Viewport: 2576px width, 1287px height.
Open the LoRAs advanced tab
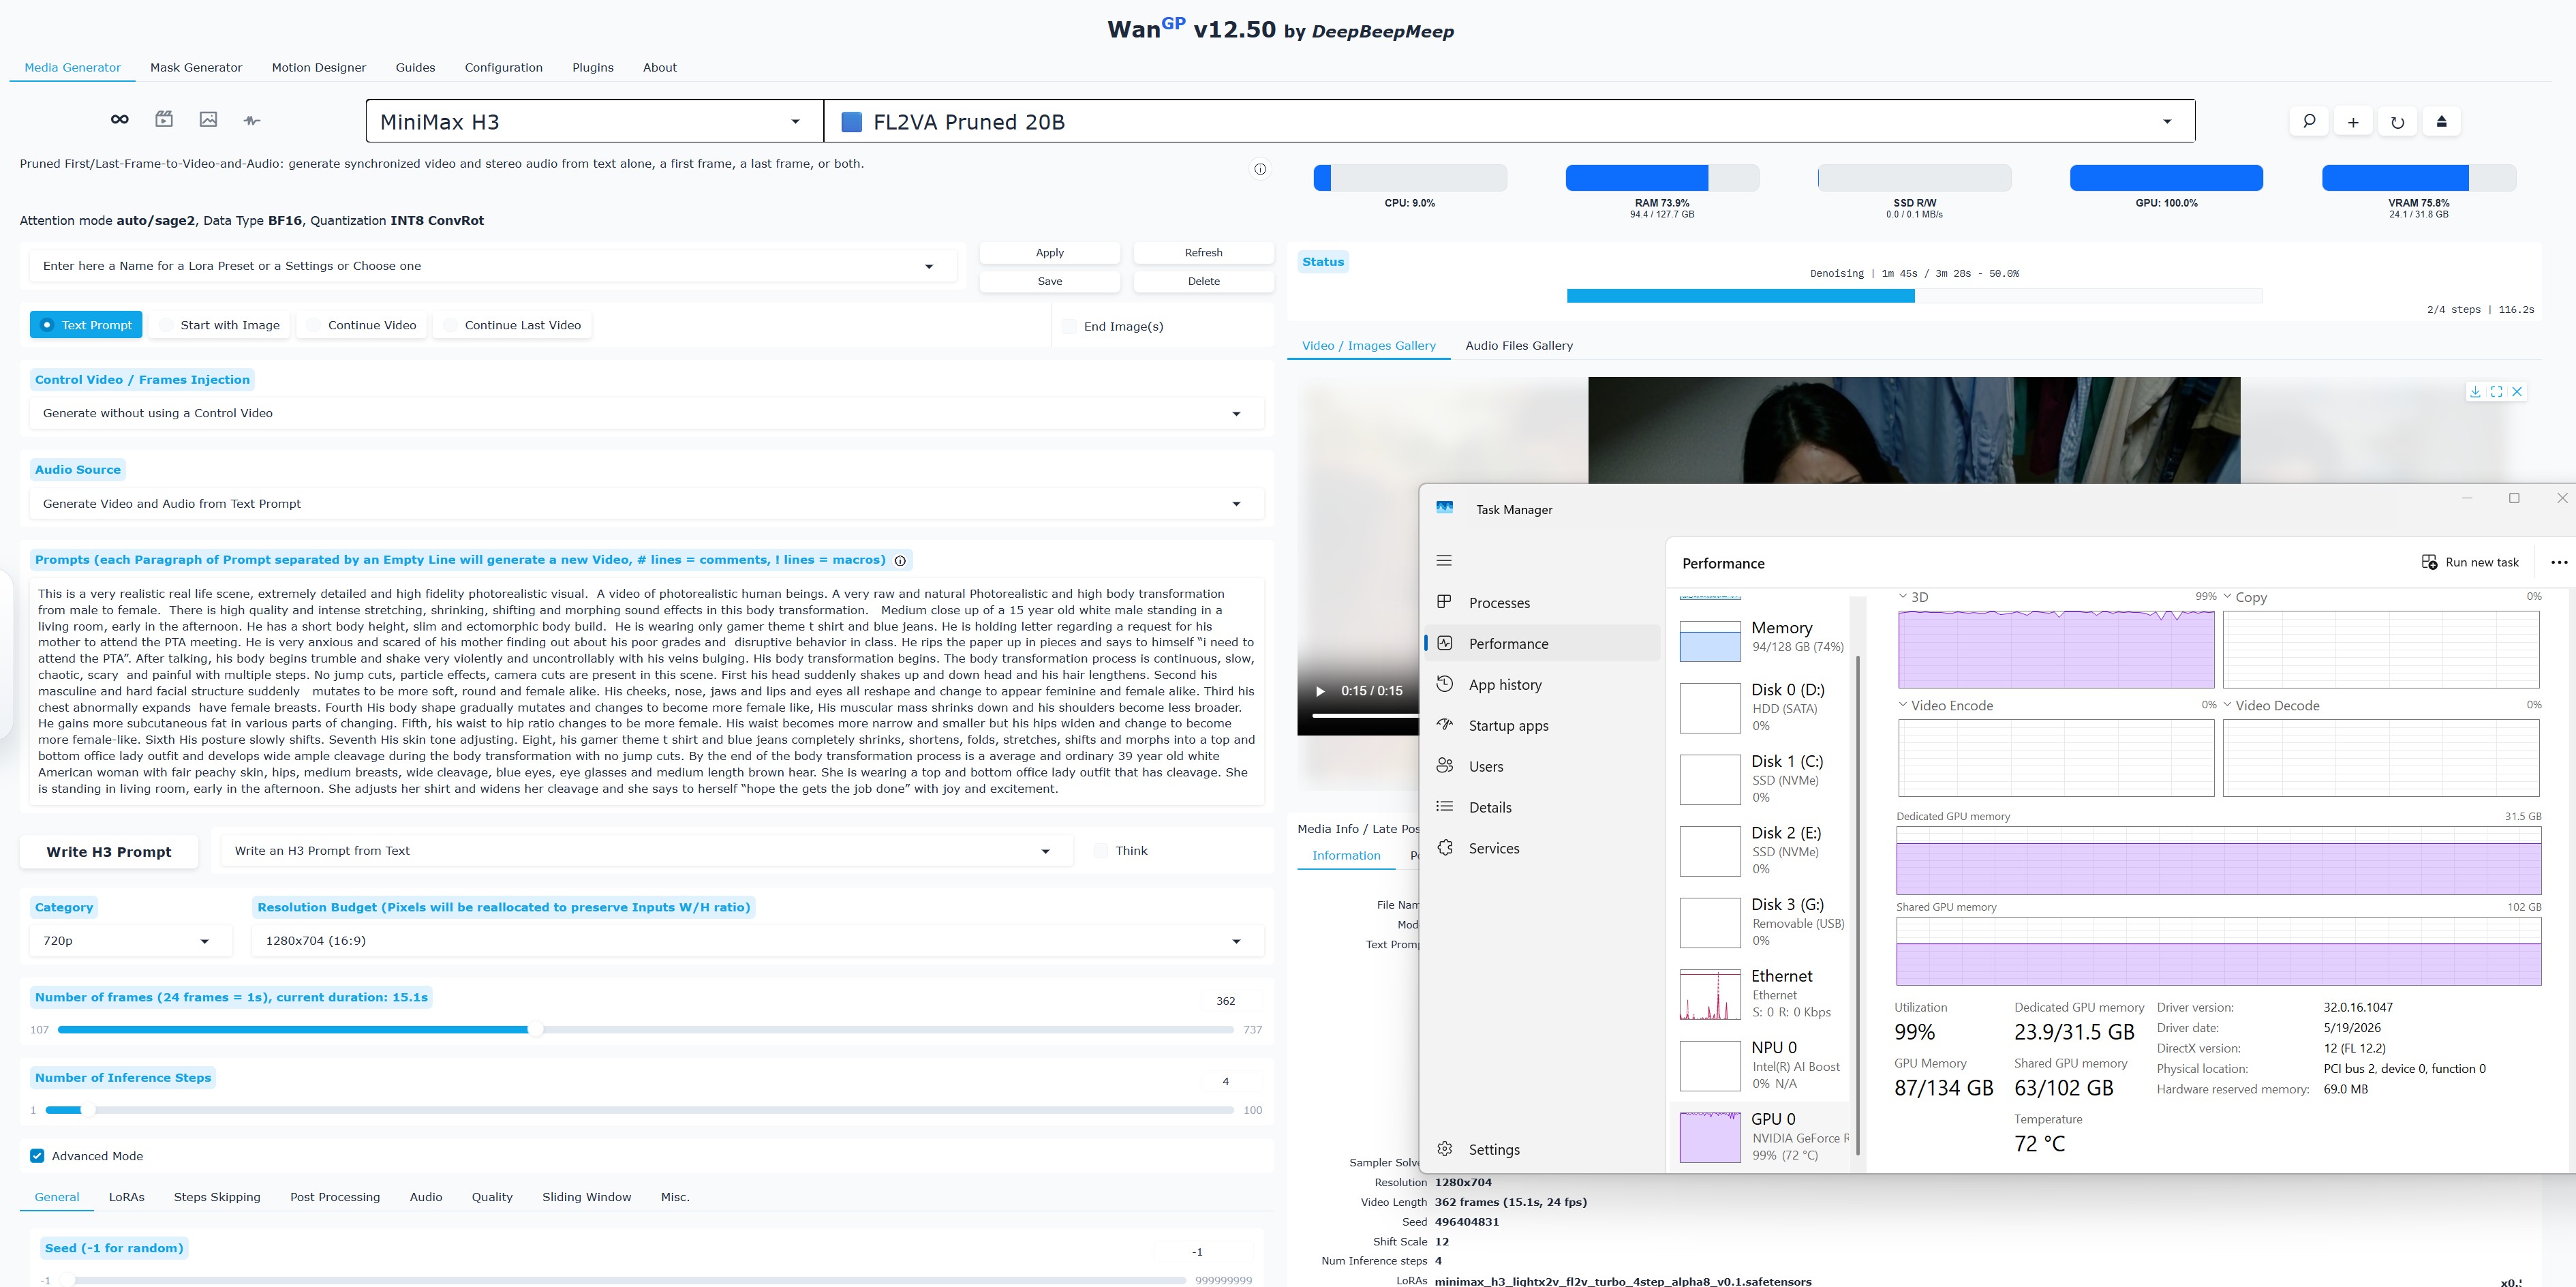pos(126,1197)
